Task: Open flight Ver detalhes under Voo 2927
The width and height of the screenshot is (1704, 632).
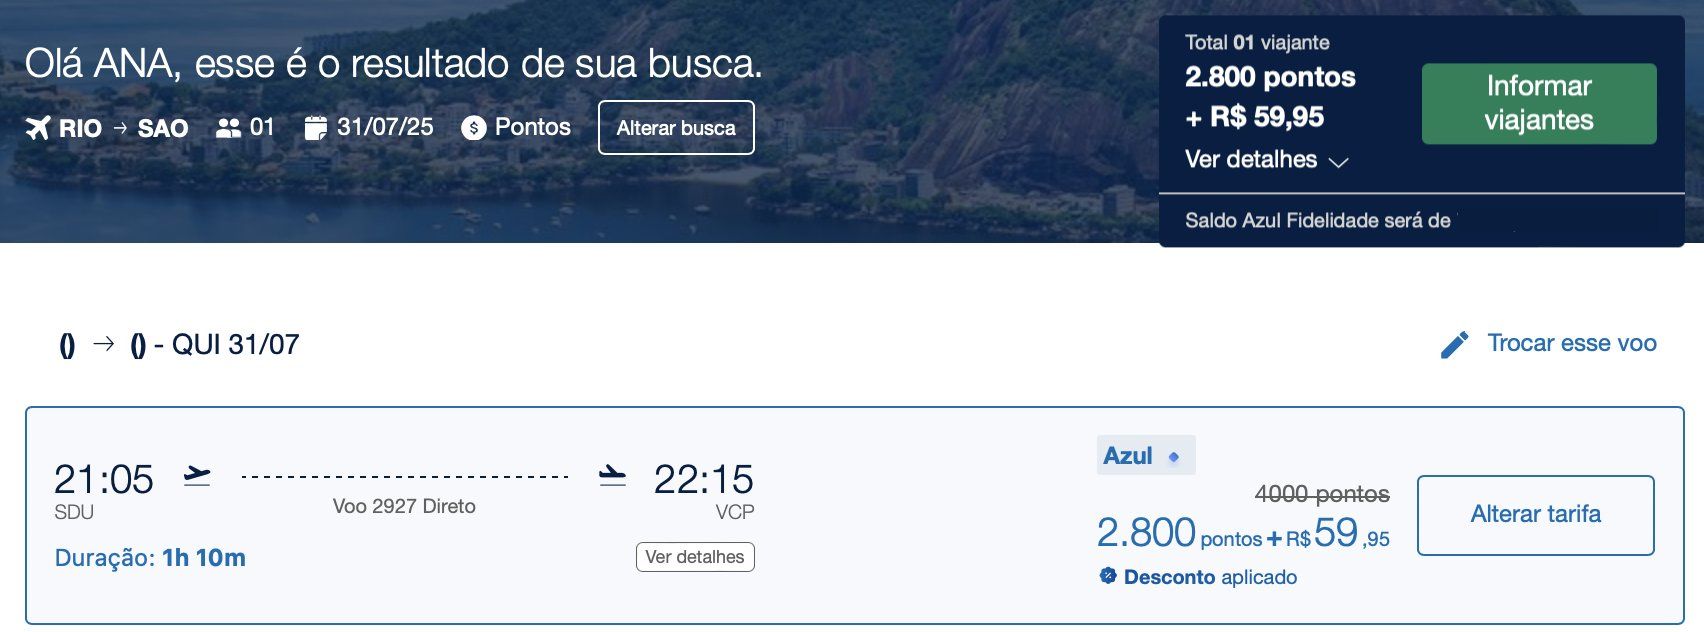Action: pos(695,557)
